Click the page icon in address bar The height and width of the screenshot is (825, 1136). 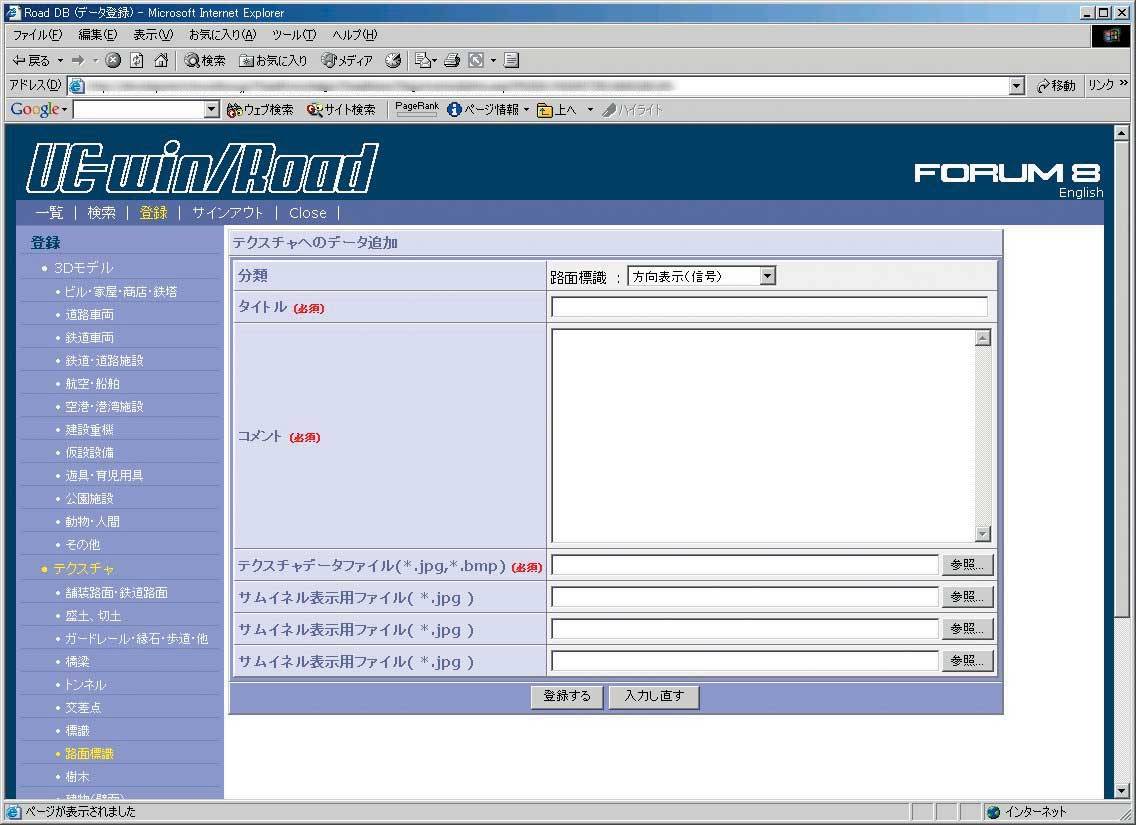tap(76, 85)
